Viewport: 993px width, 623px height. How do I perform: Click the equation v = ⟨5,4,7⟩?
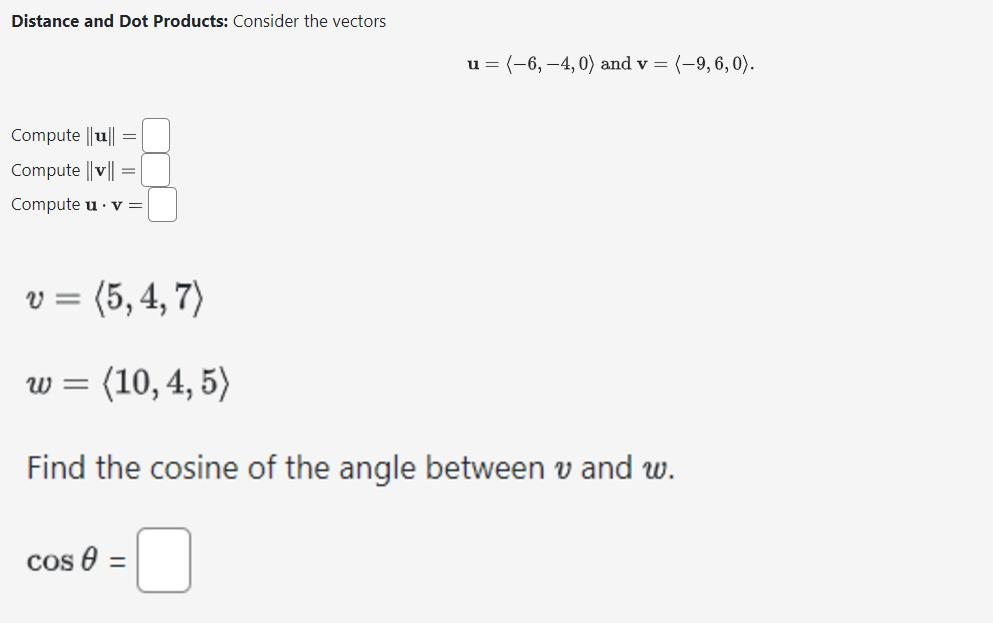[115, 298]
